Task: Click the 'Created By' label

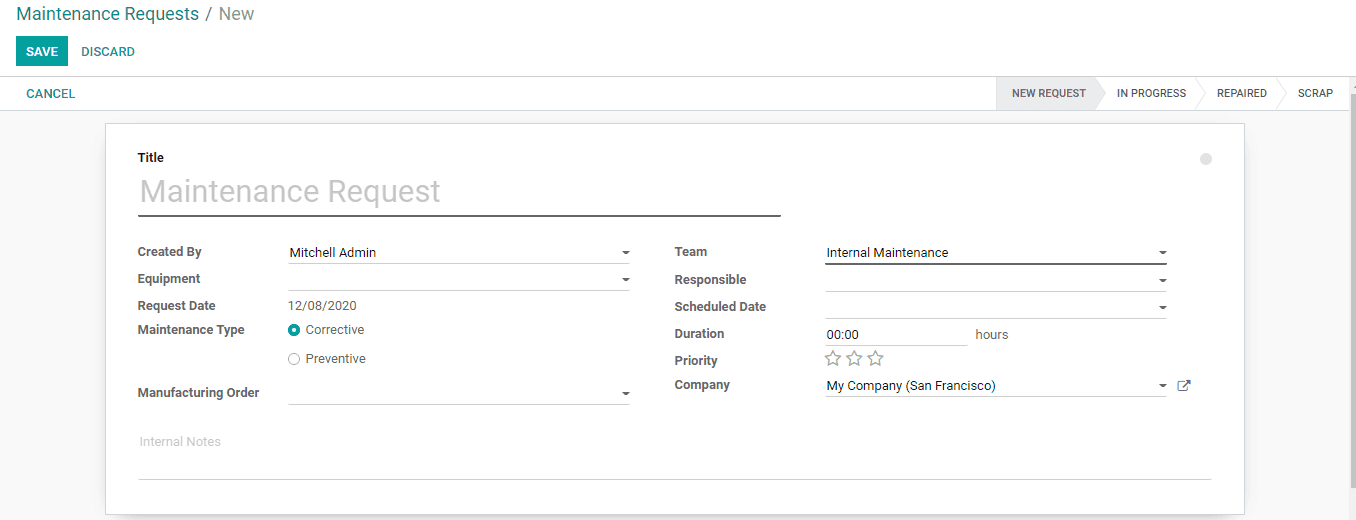Action: click(170, 252)
